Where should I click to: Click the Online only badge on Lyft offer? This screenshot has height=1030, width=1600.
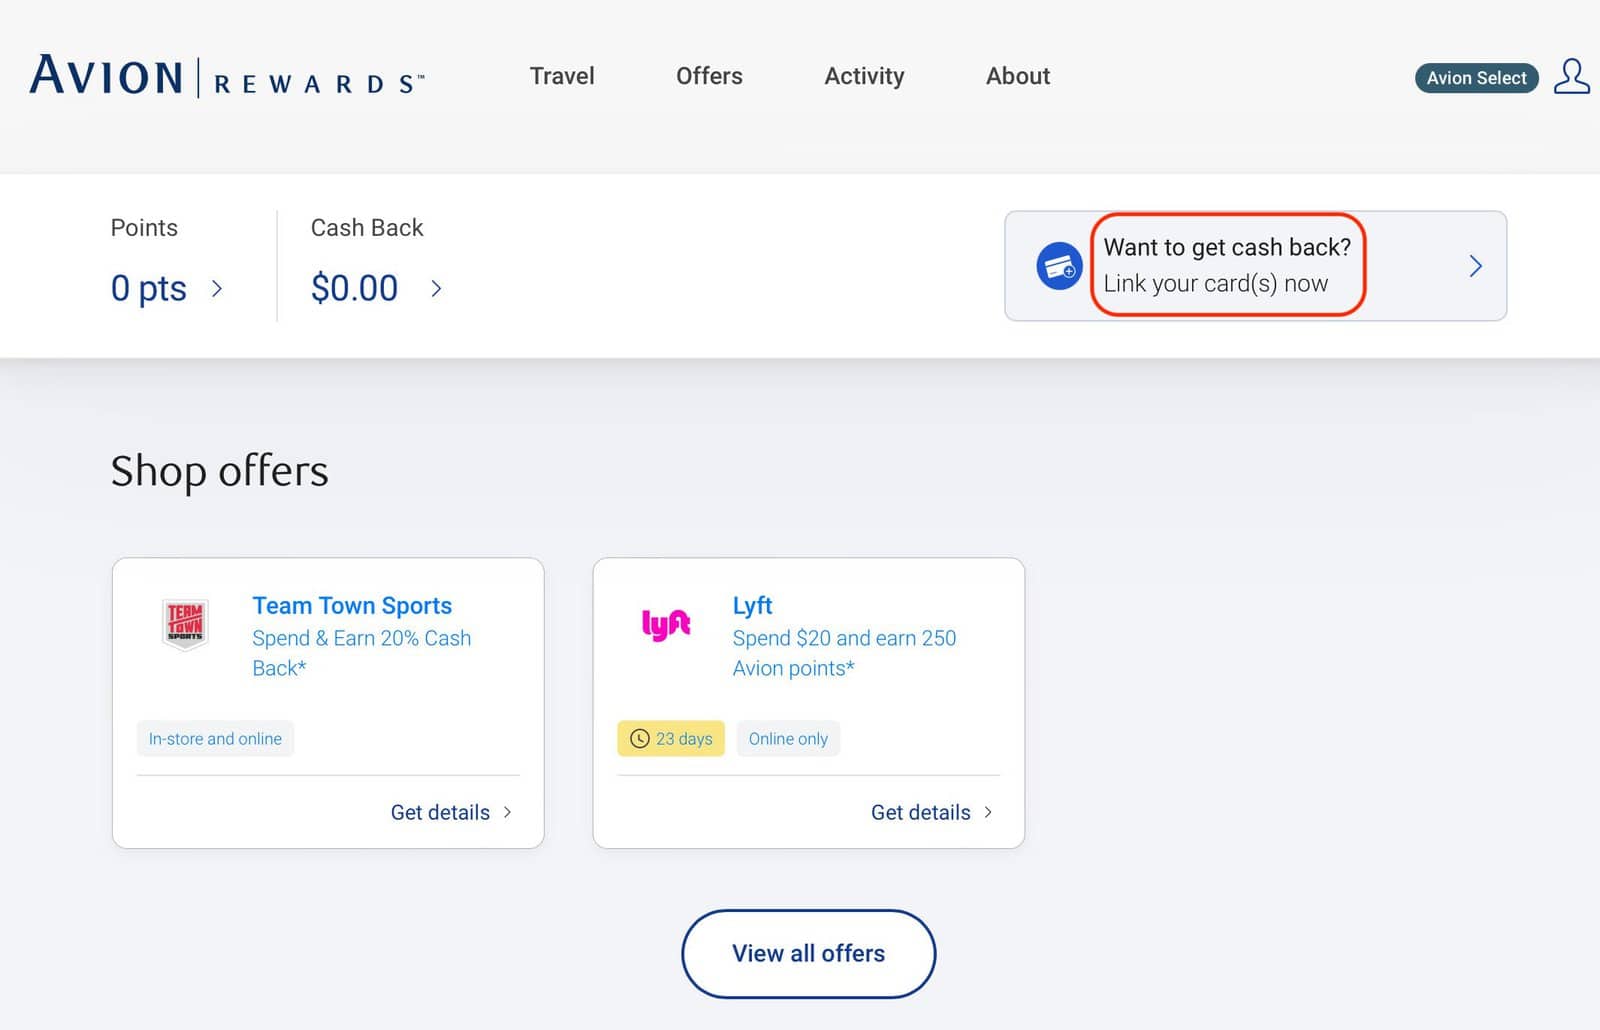point(788,739)
